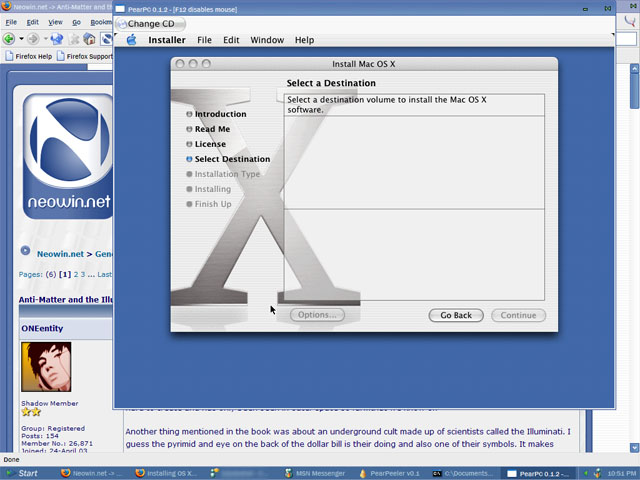Click the system tray expand arrow
Image resolution: width=640 pixels, height=480 pixels.
(x=586, y=473)
